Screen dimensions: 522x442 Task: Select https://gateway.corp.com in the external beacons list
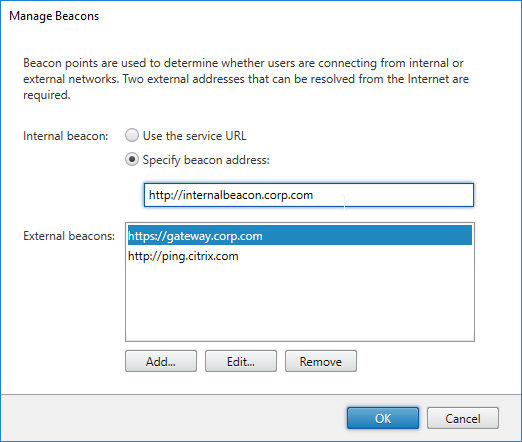pyautogui.click(x=300, y=236)
